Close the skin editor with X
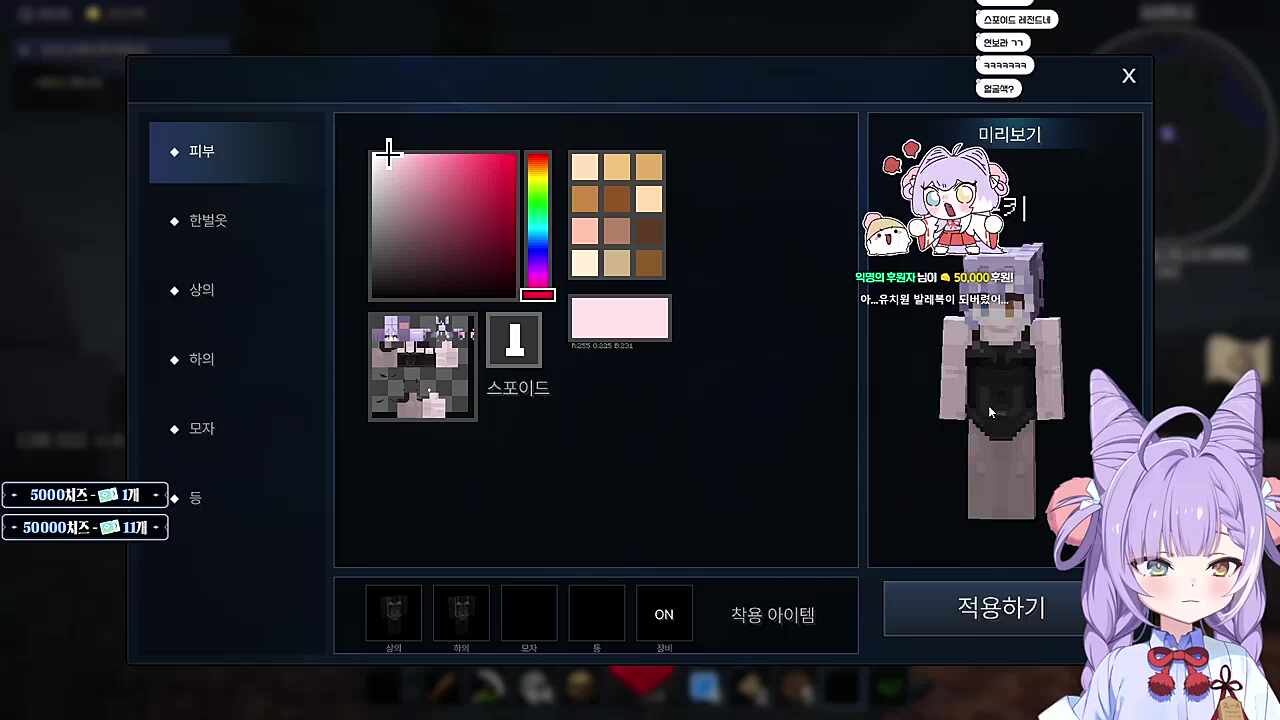The width and height of the screenshot is (1280, 720). 1128,76
